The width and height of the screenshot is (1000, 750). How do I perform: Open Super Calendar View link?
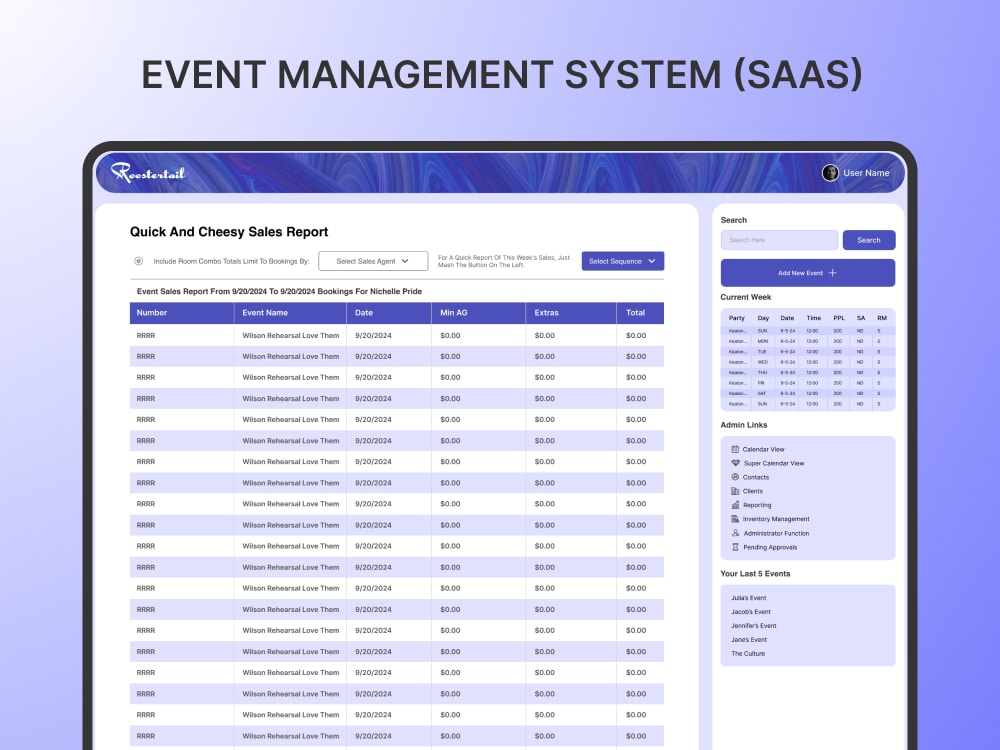(774, 463)
